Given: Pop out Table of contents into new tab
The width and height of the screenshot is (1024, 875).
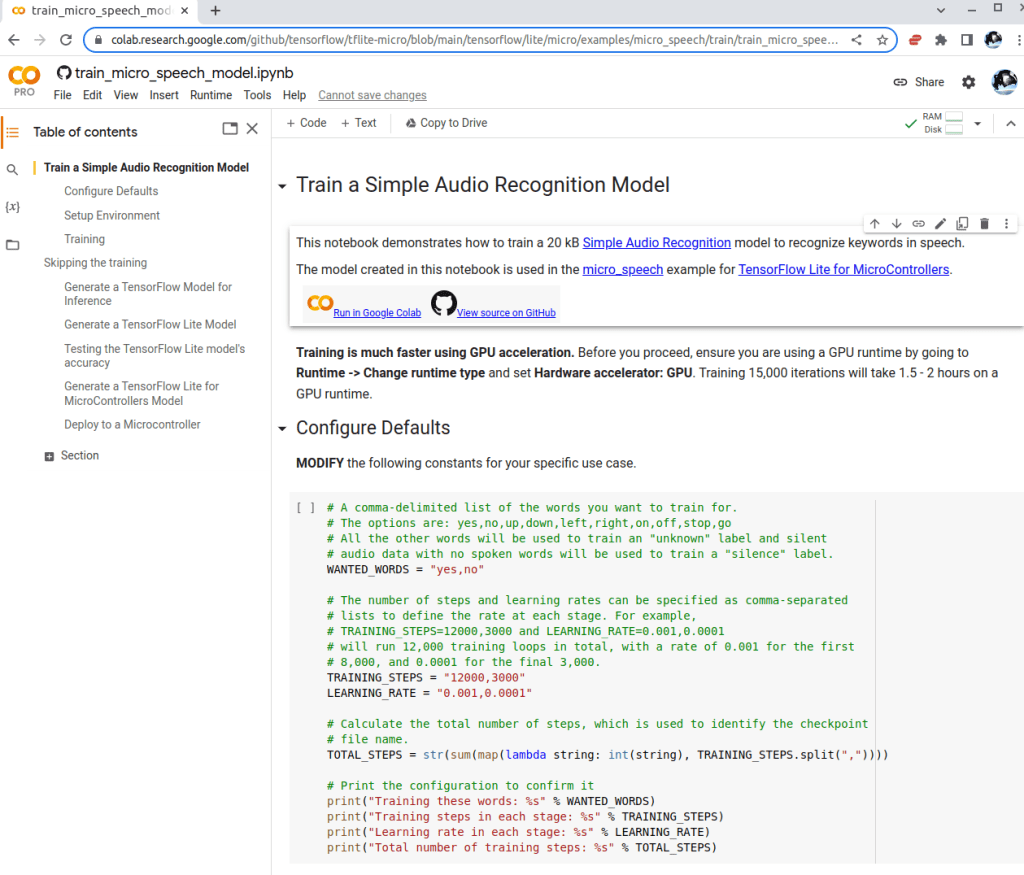Looking at the screenshot, I should coord(230,129).
